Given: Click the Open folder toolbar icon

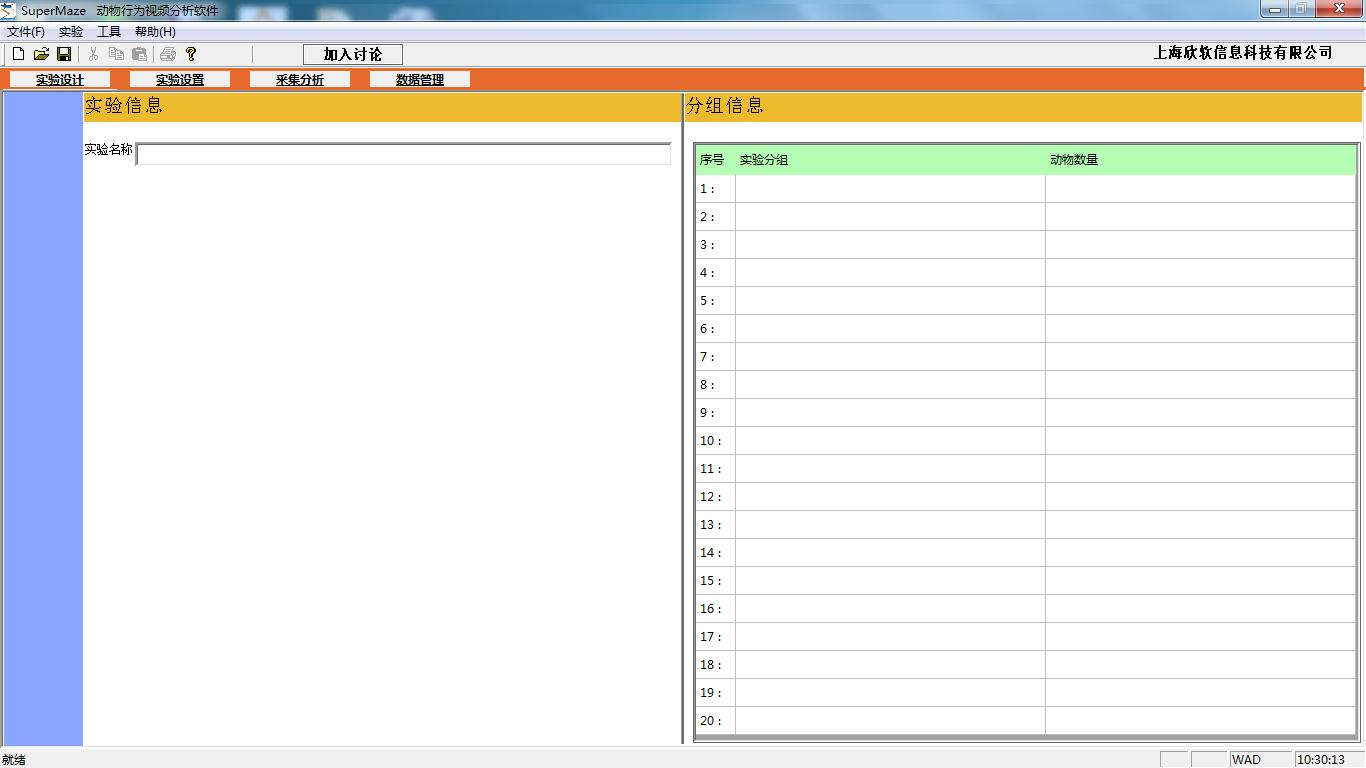Looking at the screenshot, I should pyautogui.click(x=41, y=54).
